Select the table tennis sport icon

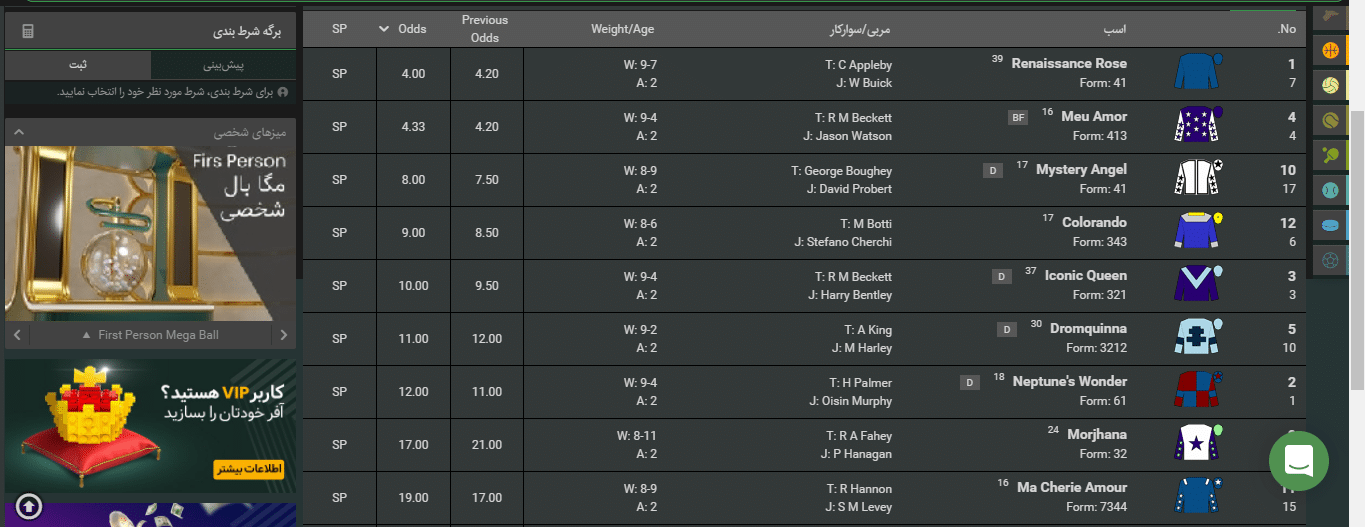(1331, 155)
